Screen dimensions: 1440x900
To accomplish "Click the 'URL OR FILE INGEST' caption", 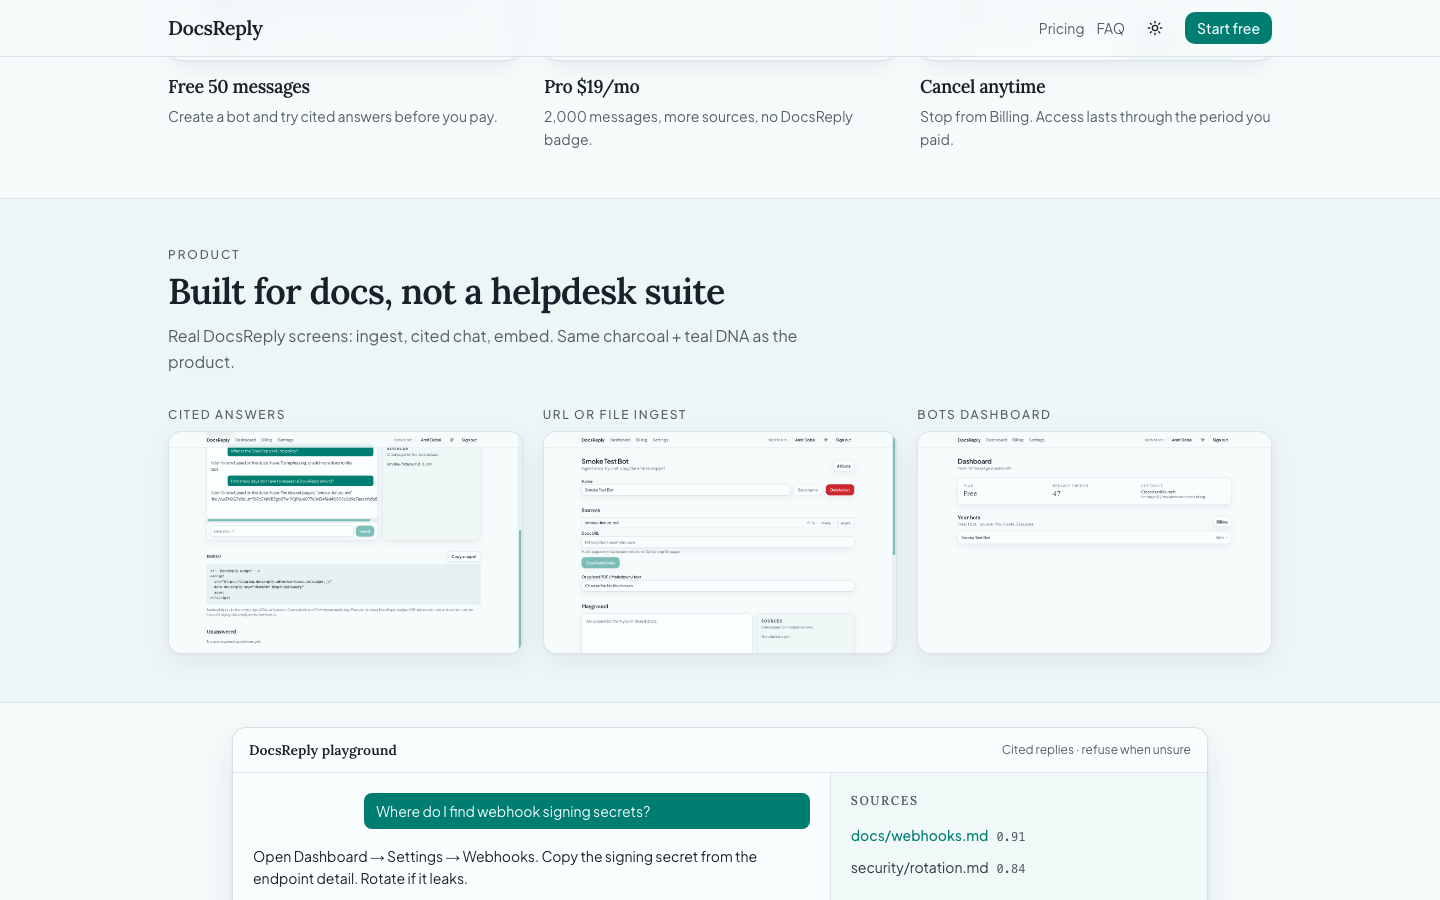I will [615, 415].
